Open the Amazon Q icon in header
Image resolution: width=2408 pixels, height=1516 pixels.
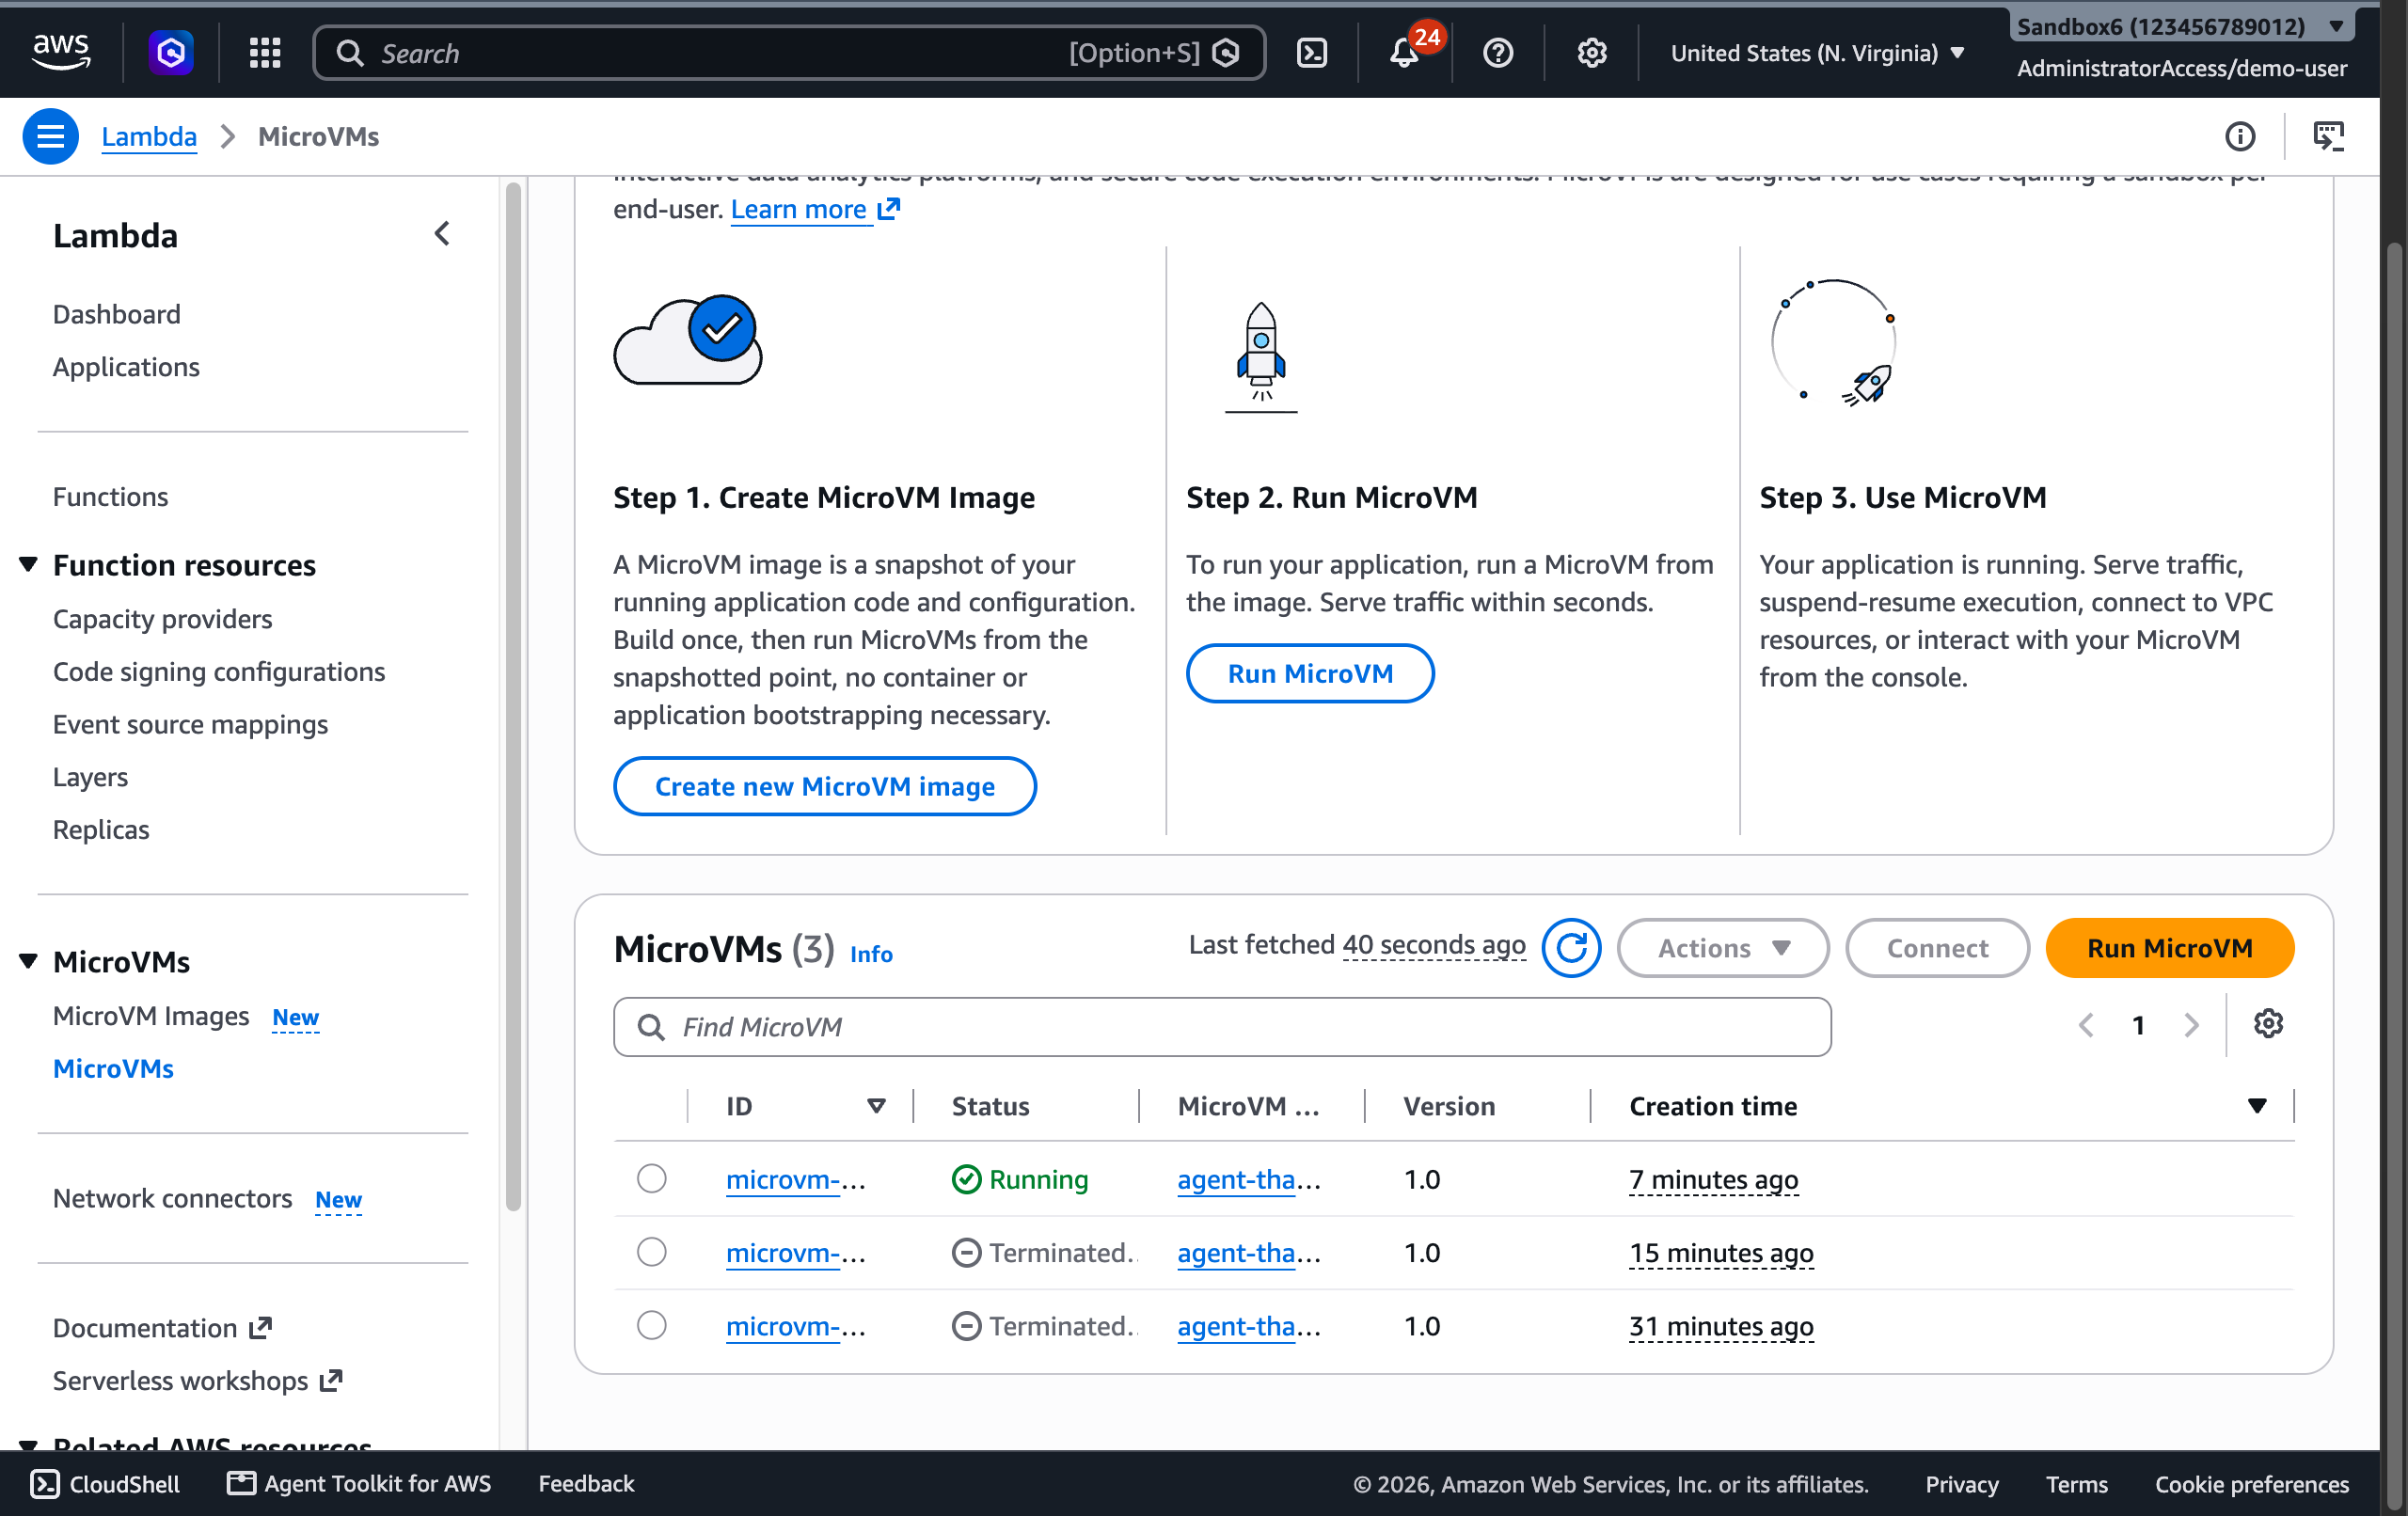pos(171,52)
